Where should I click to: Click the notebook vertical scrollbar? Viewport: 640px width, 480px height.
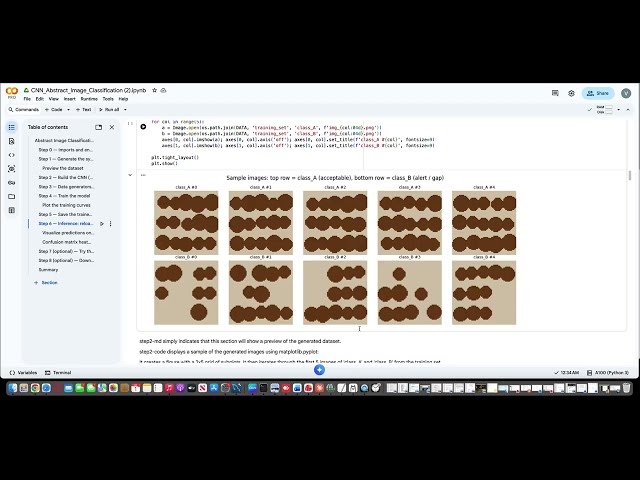630,176
